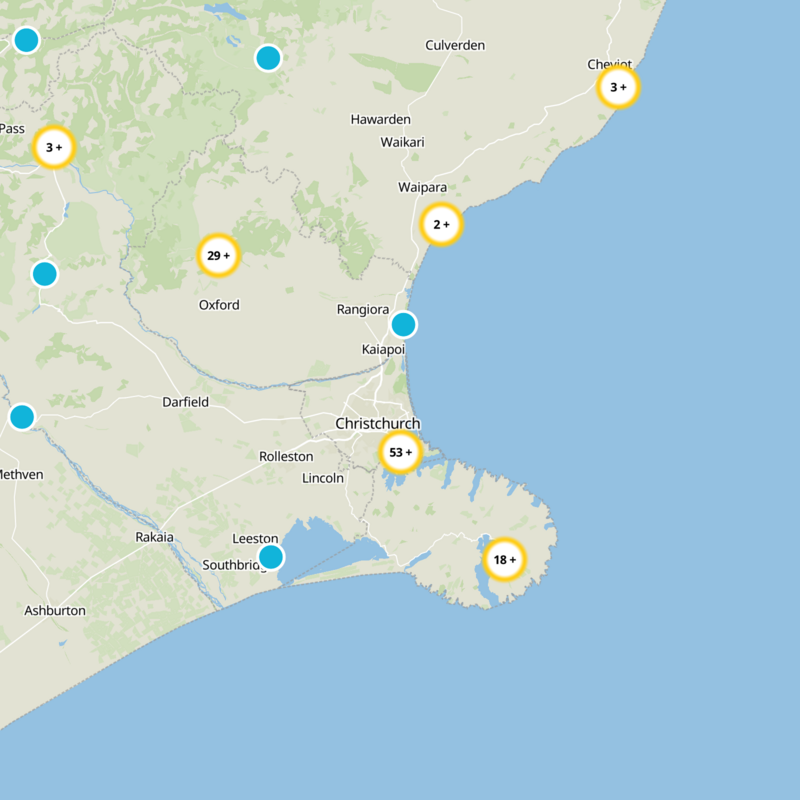
Task: Click the Rangiora town label
Action: point(363,310)
